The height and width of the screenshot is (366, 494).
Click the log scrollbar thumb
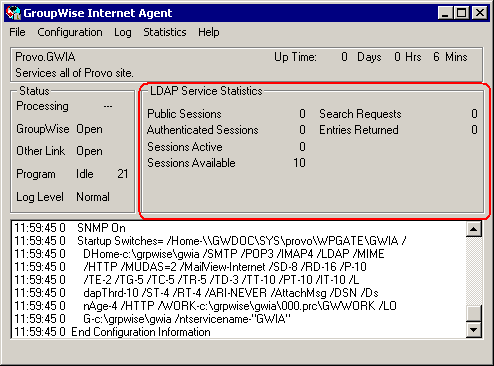(474, 313)
